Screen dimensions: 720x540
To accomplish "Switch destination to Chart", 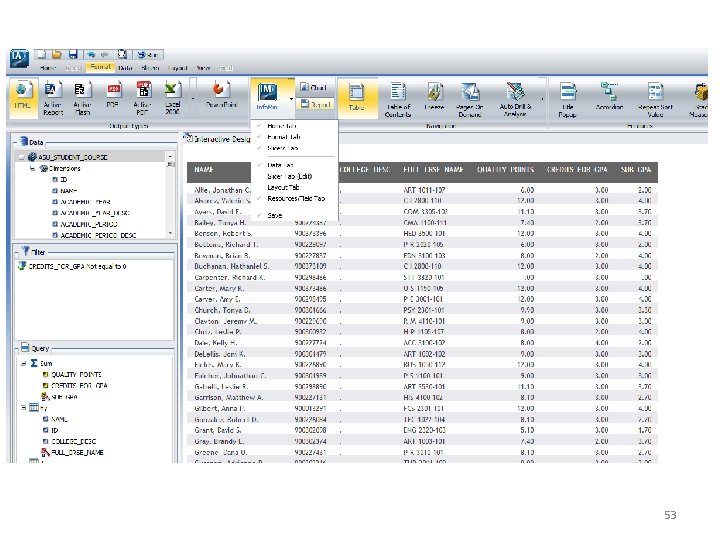I will click(x=314, y=87).
